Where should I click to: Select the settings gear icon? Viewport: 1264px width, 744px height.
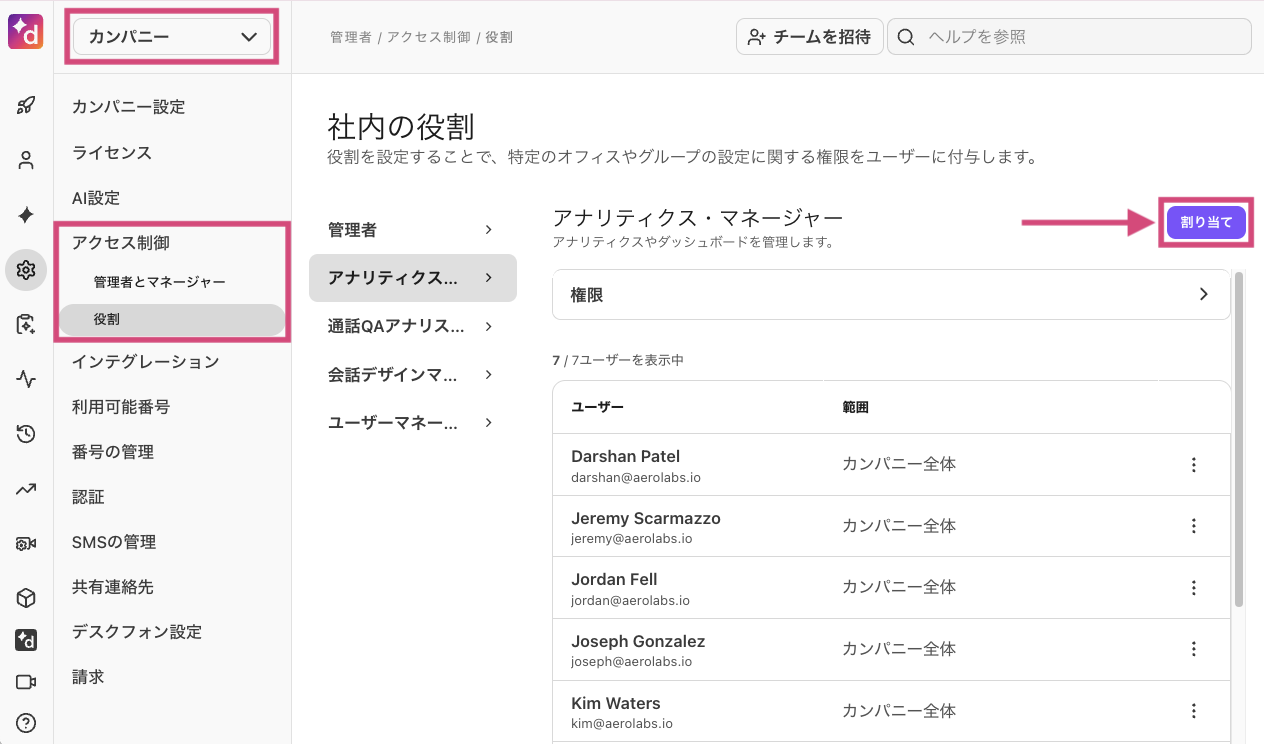(25, 270)
